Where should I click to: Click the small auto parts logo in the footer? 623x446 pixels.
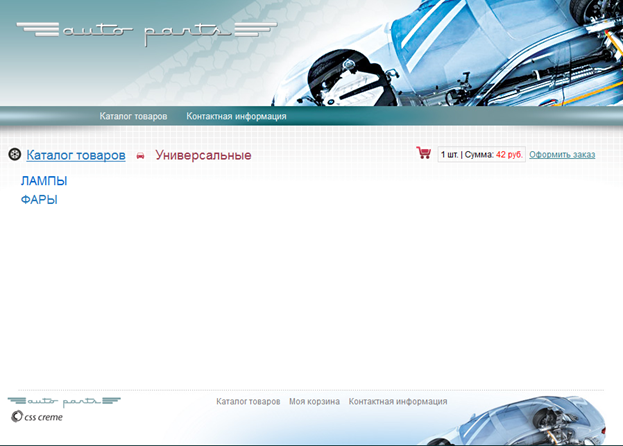64,401
